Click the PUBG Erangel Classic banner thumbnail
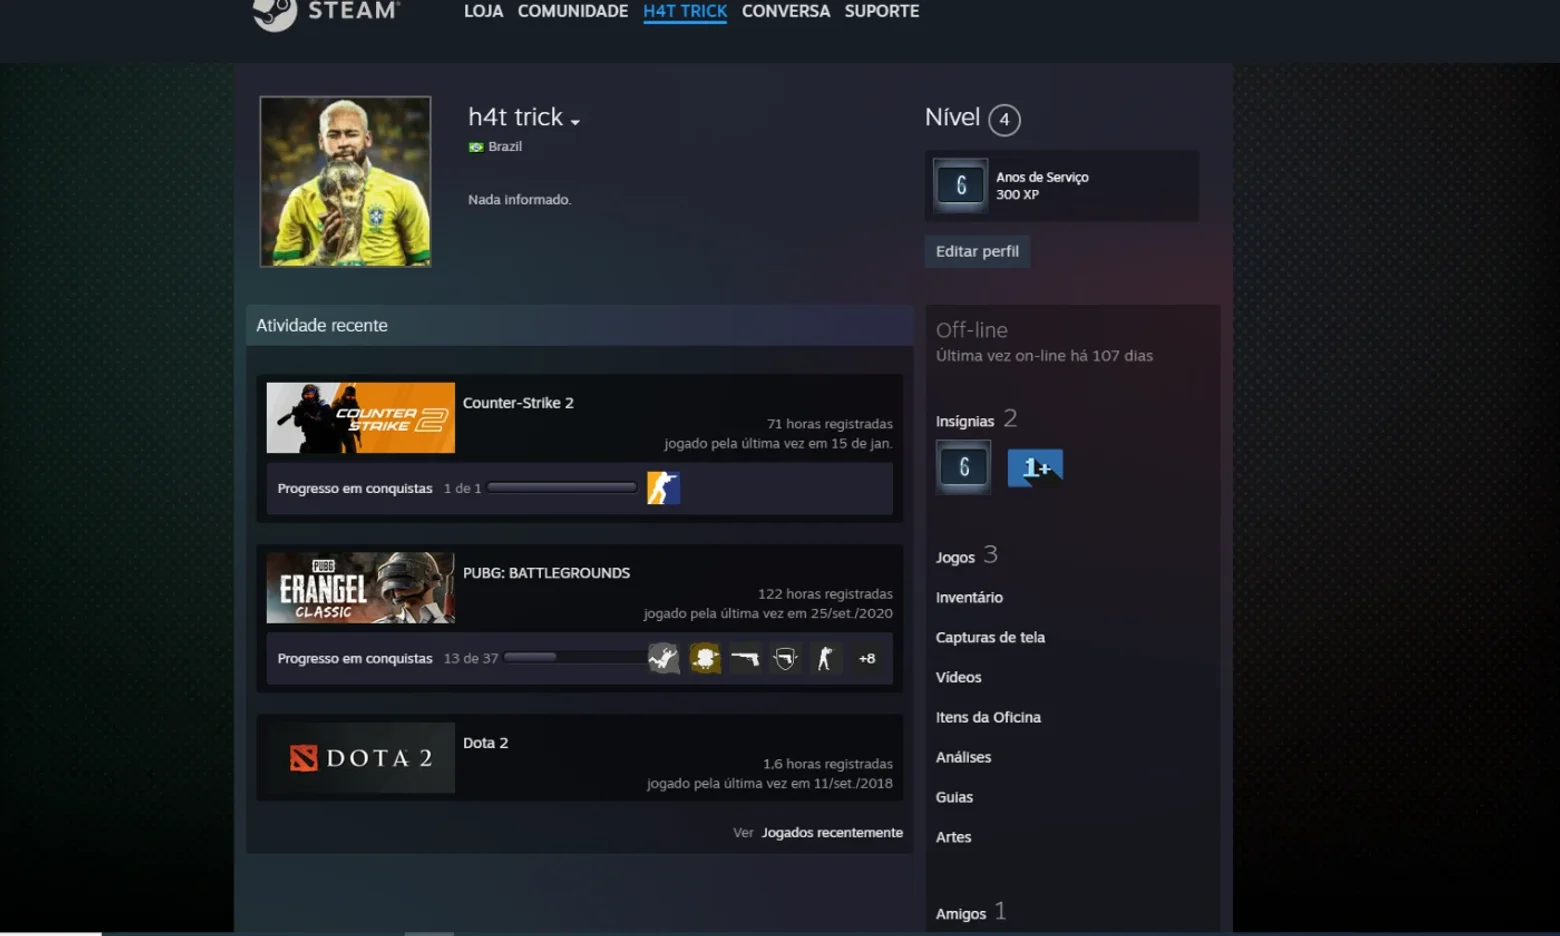 click(x=361, y=588)
